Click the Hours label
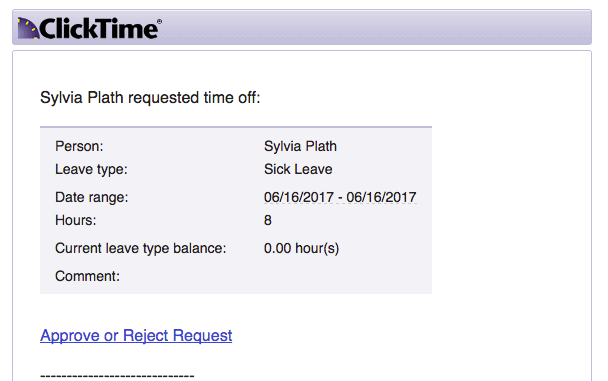The image size is (608, 381). click(76, 221)
